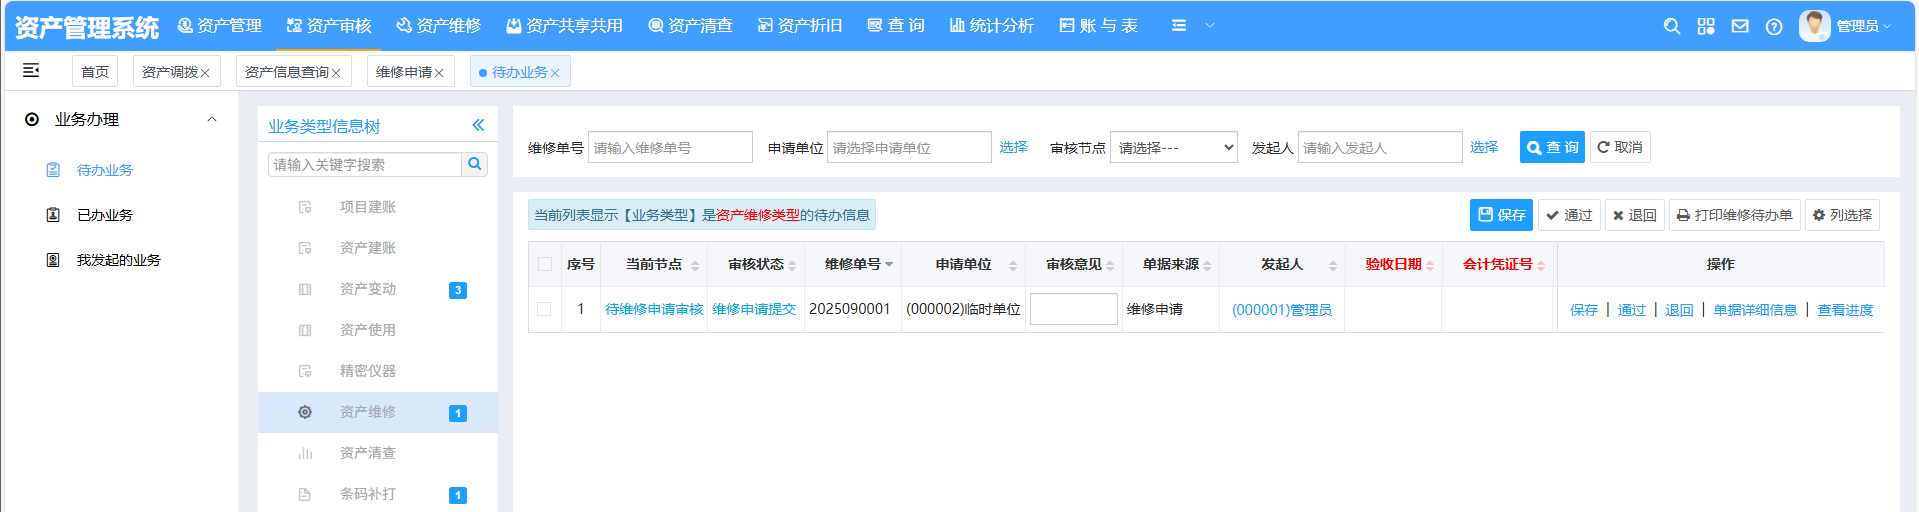Click the hamburger menu icon in navigation bar
Screen dimensions: 1919x512
pyautogui.click(x=1179, y=26)
